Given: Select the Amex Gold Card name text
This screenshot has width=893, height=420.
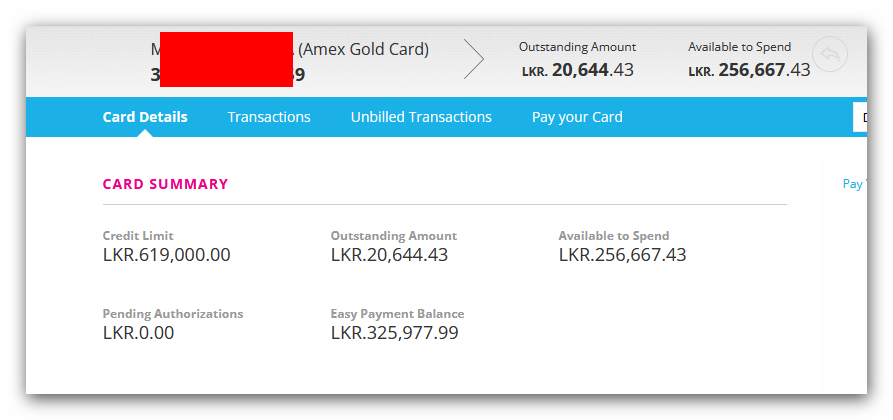Looking at the screenshot, I should [x=363, y=50].
